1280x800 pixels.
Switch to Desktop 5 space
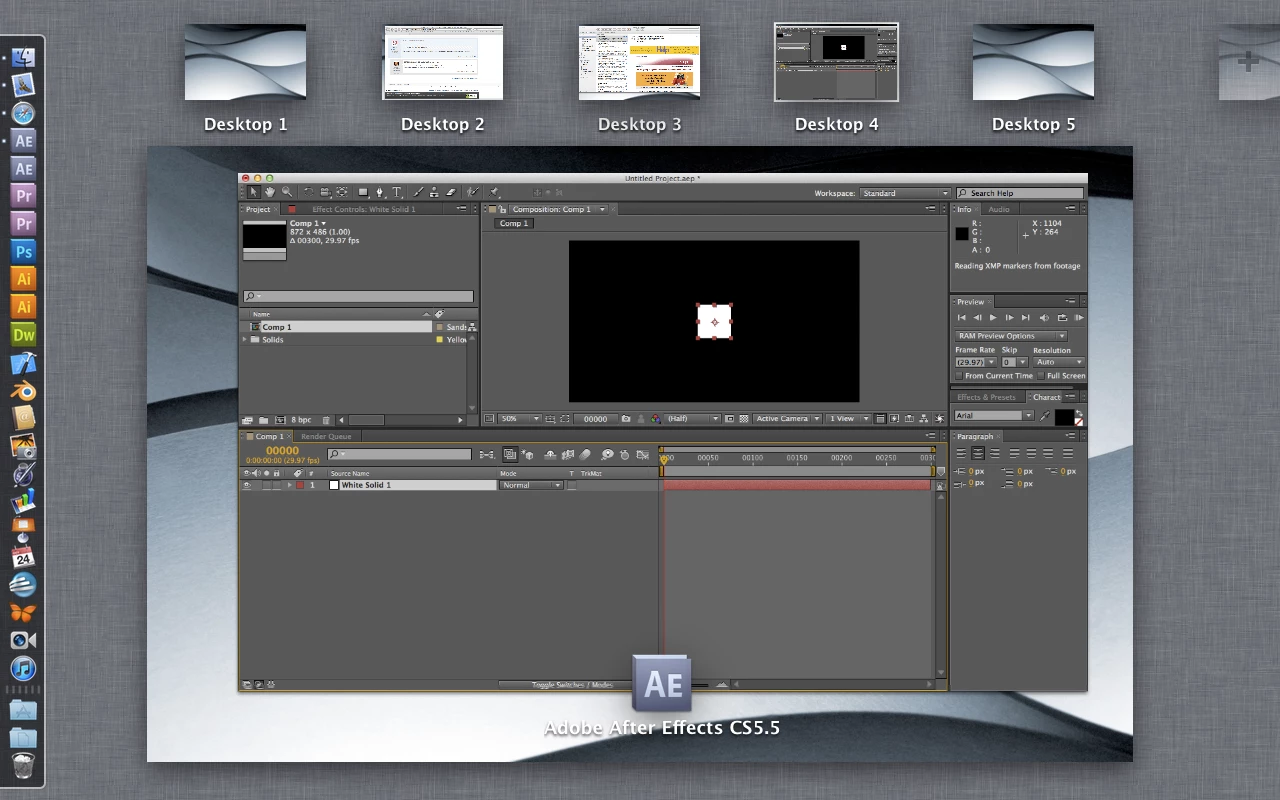(1033, 62)
